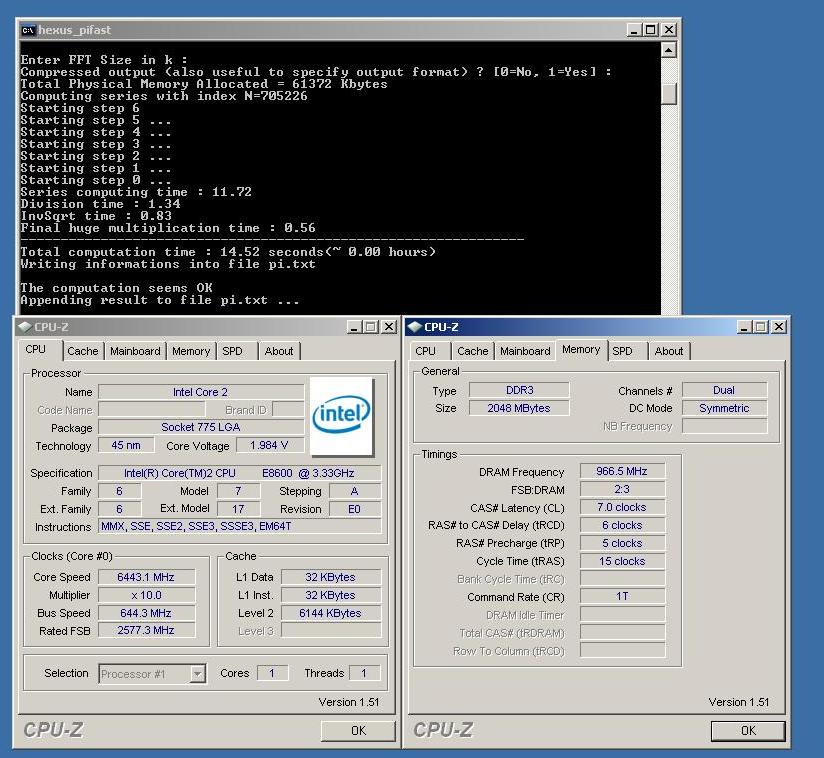Screen dimensions: 824x758
Task: Click the Ext. Model value 17
Action: tap(239, 509)
